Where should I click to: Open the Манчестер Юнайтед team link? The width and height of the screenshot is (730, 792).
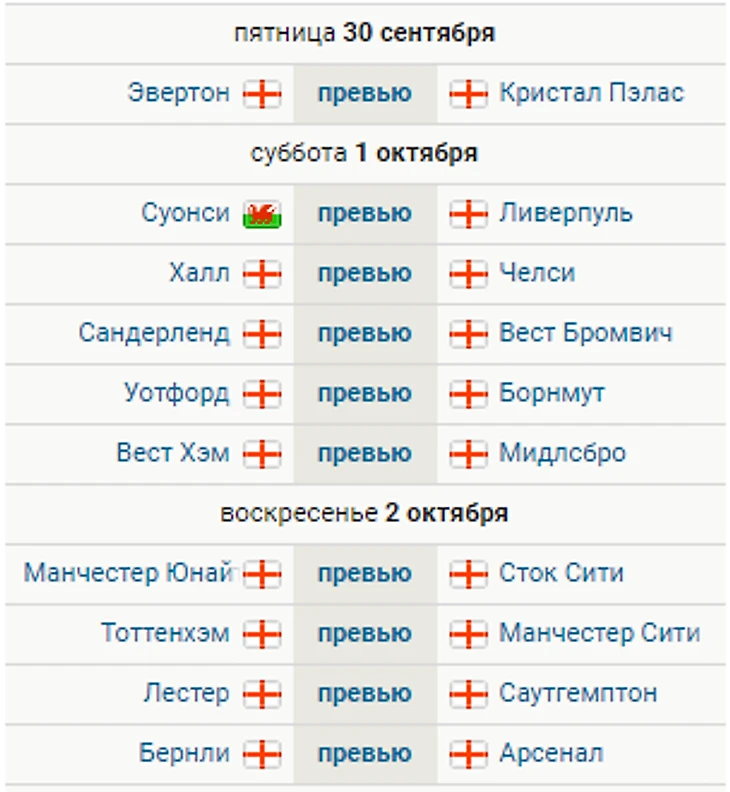[129, 573]
